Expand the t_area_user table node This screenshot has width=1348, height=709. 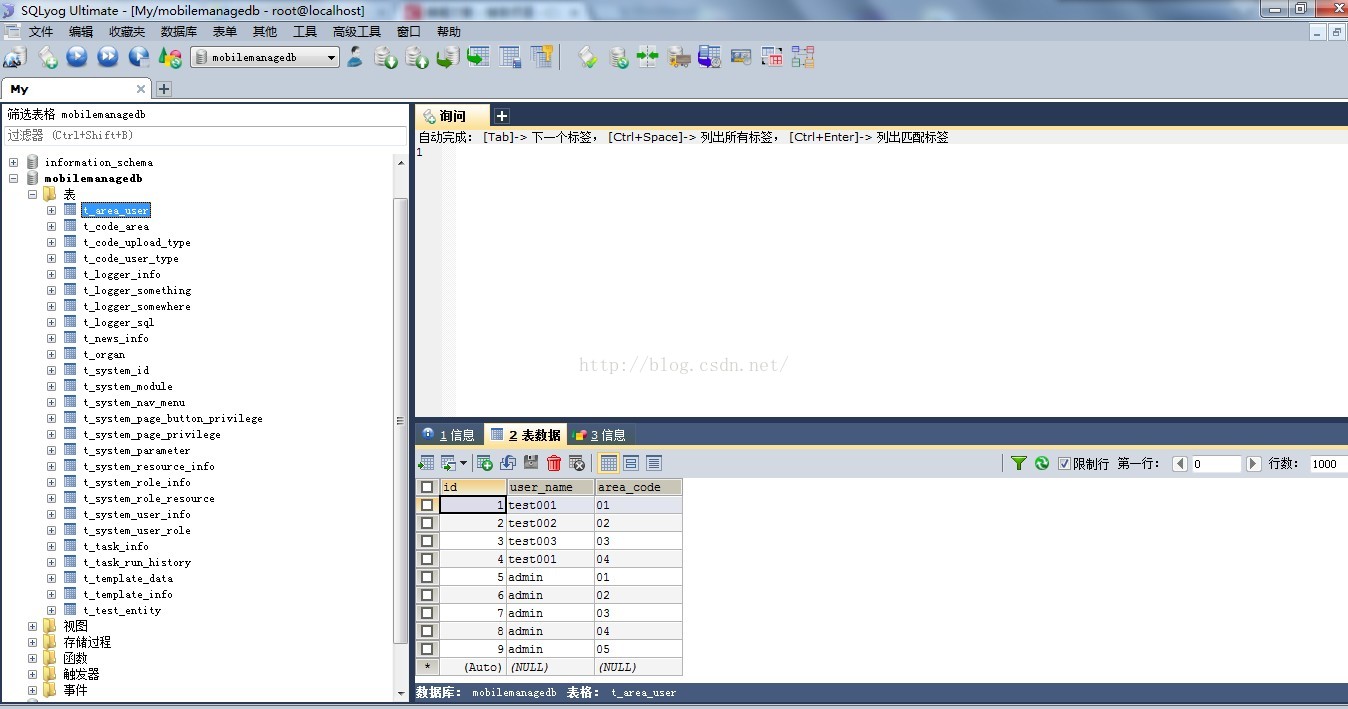pyautogui.click(x=51, y=210)
